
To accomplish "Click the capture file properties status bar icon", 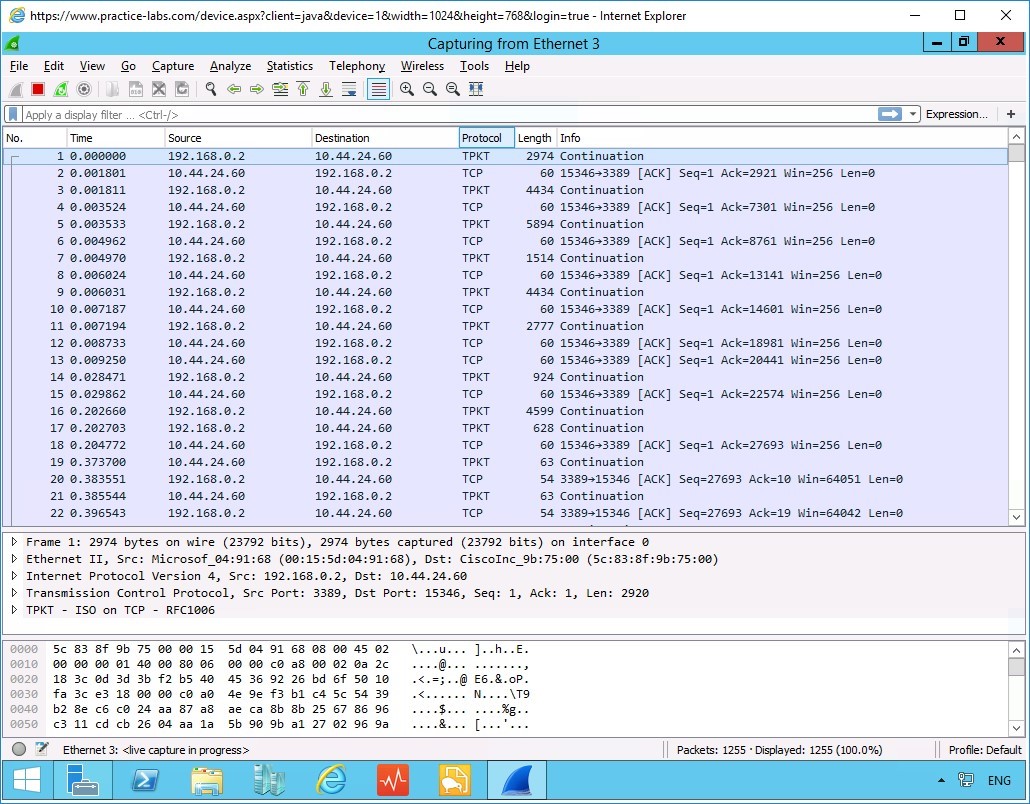I will point(42,749).
